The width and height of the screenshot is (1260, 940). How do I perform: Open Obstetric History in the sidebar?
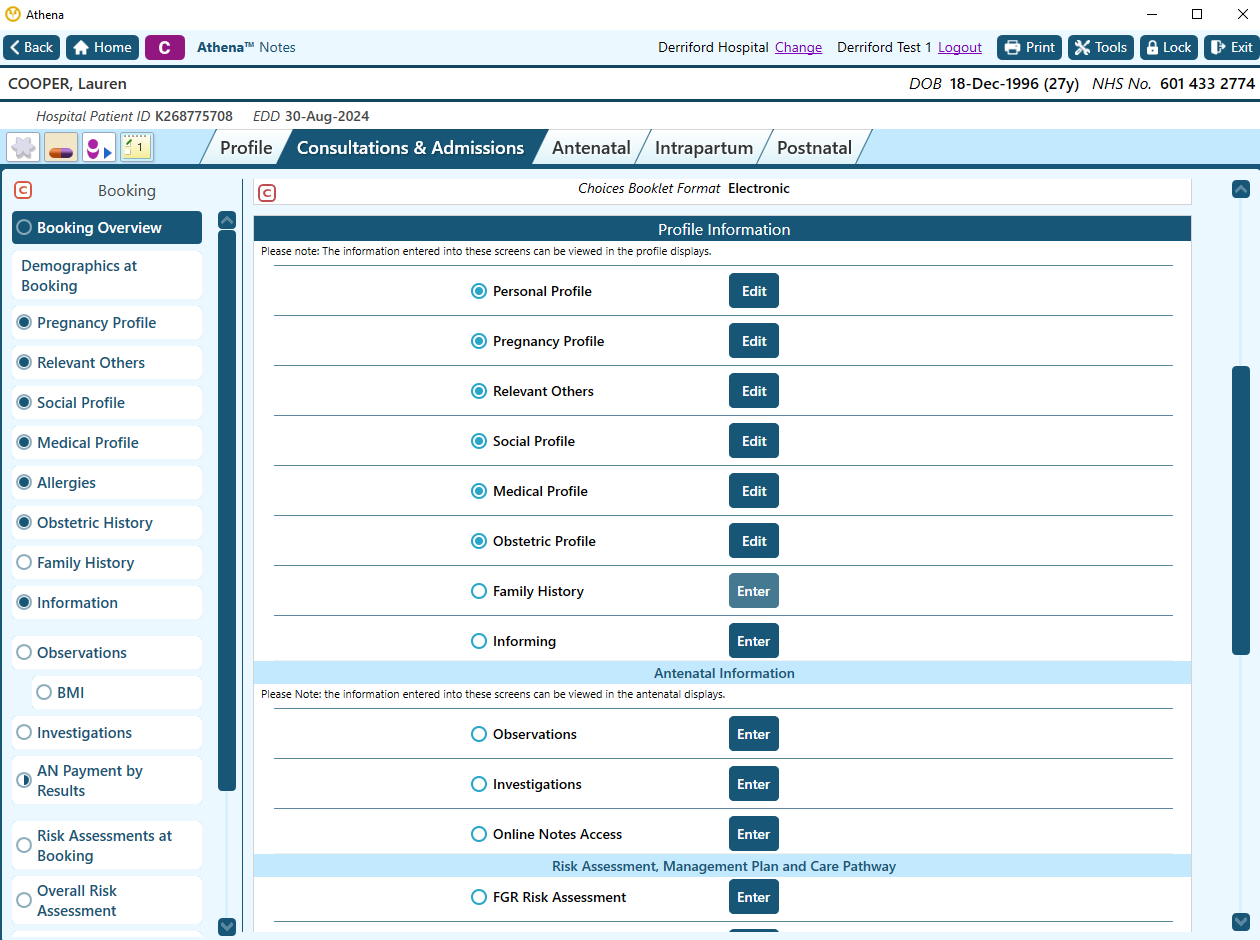click(107, 523)
